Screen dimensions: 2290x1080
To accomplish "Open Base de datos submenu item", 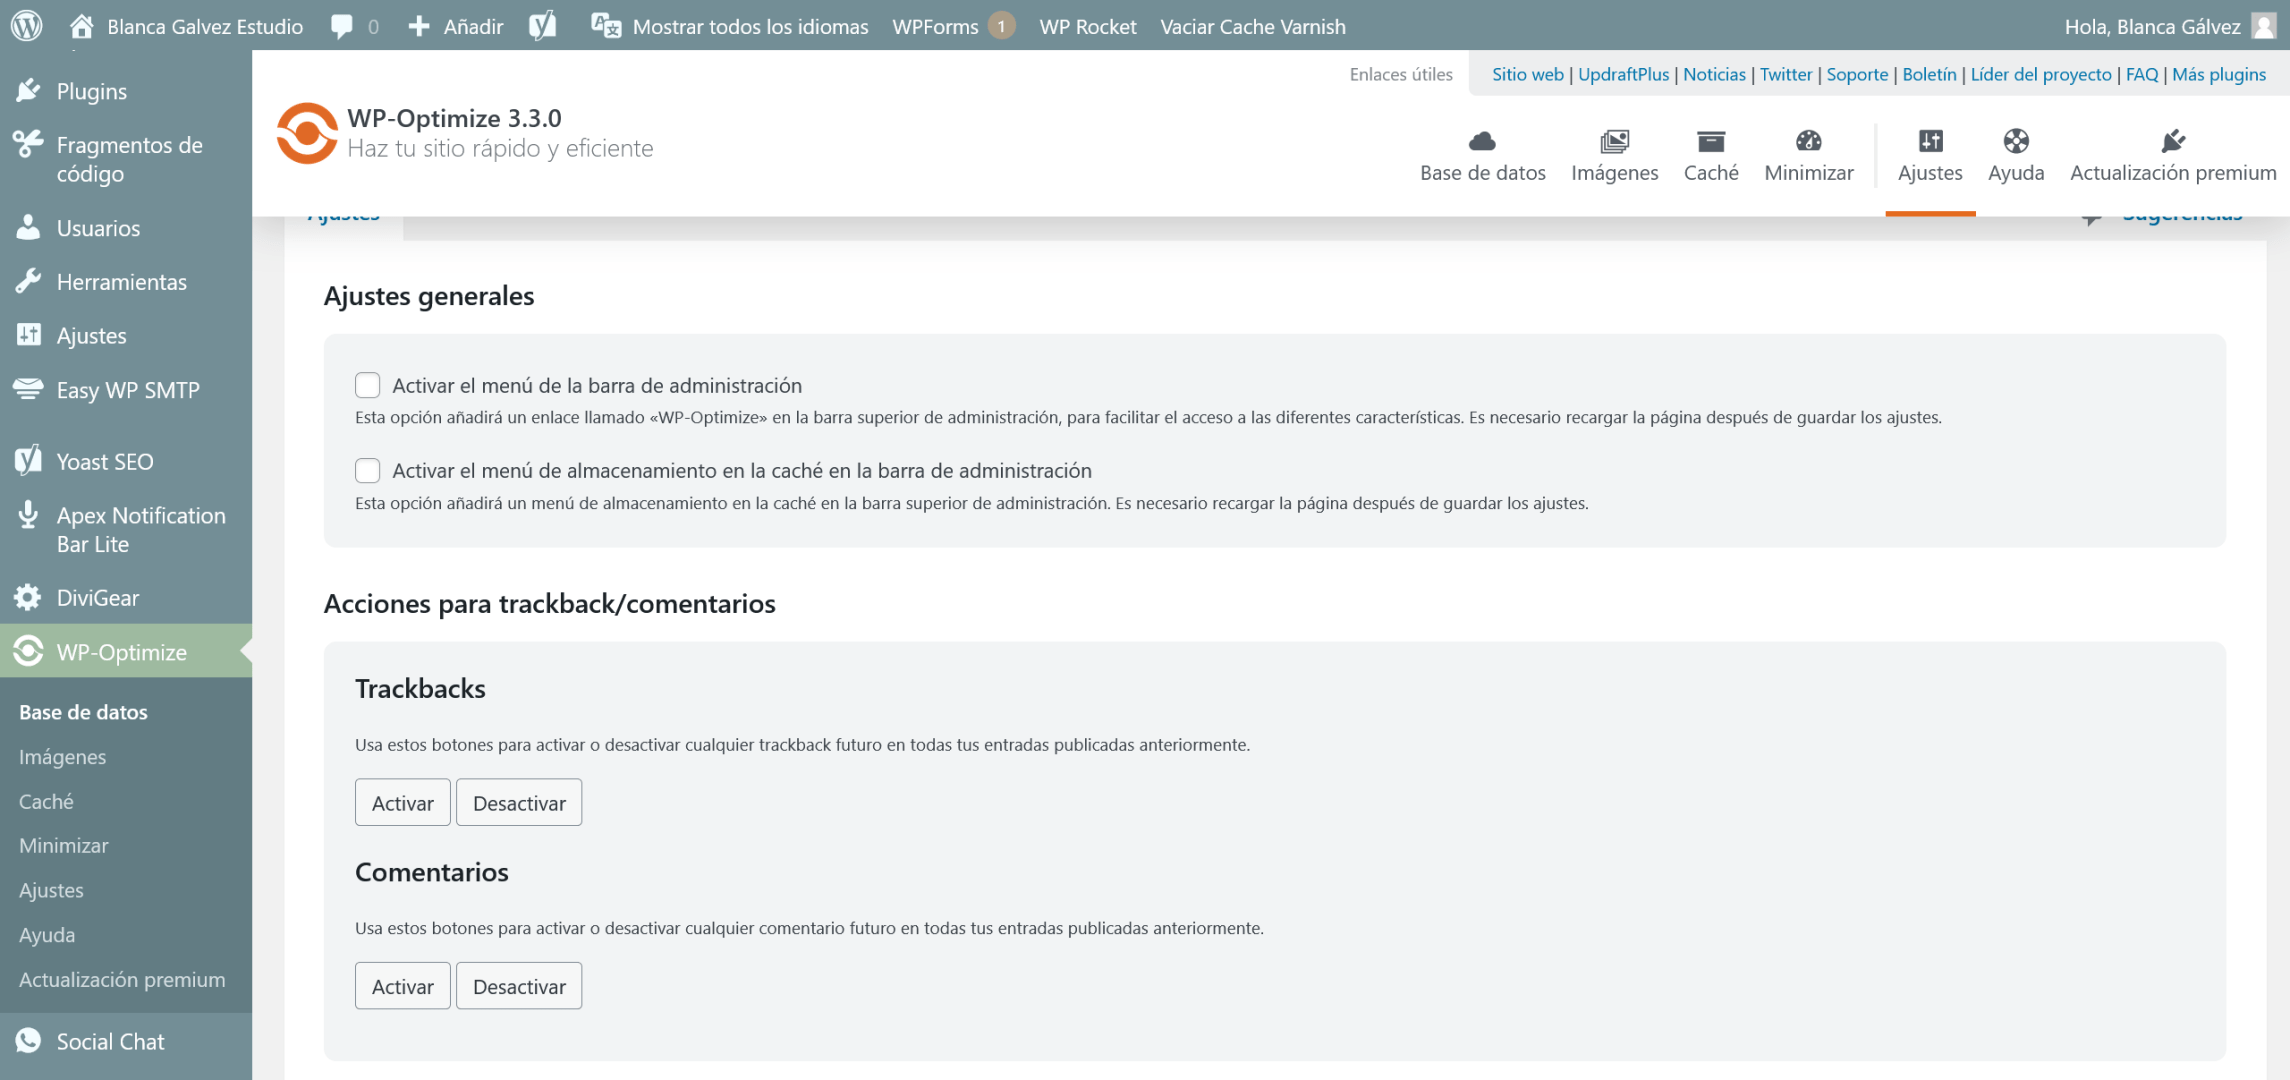I will click(x=83, y=712).
